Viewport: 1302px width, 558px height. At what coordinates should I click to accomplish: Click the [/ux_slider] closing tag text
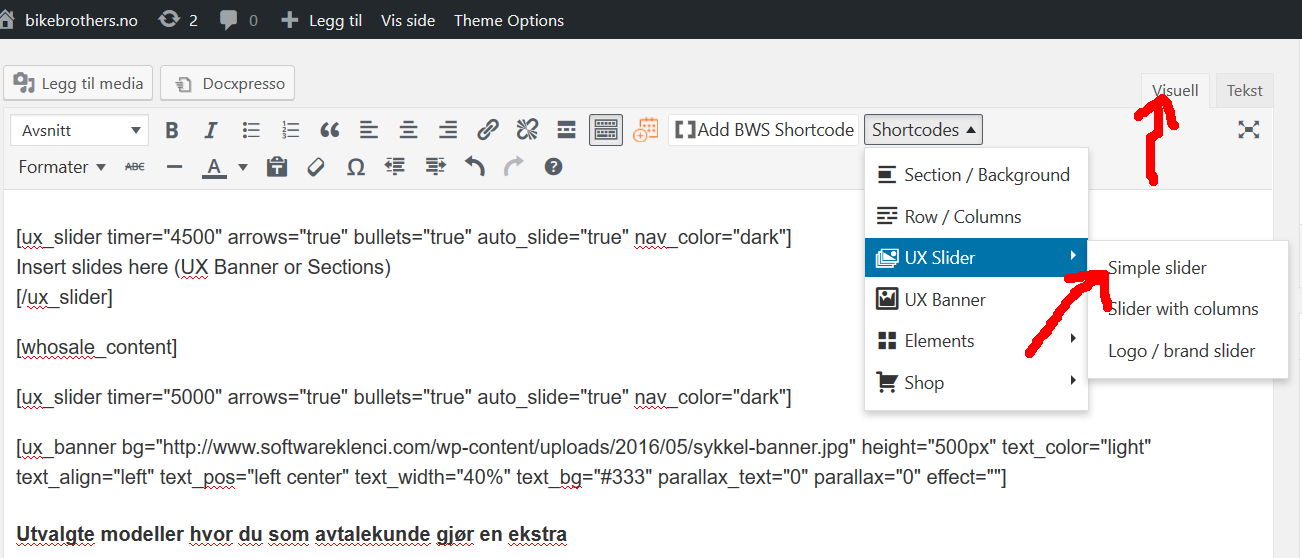(x=64, y=297)
